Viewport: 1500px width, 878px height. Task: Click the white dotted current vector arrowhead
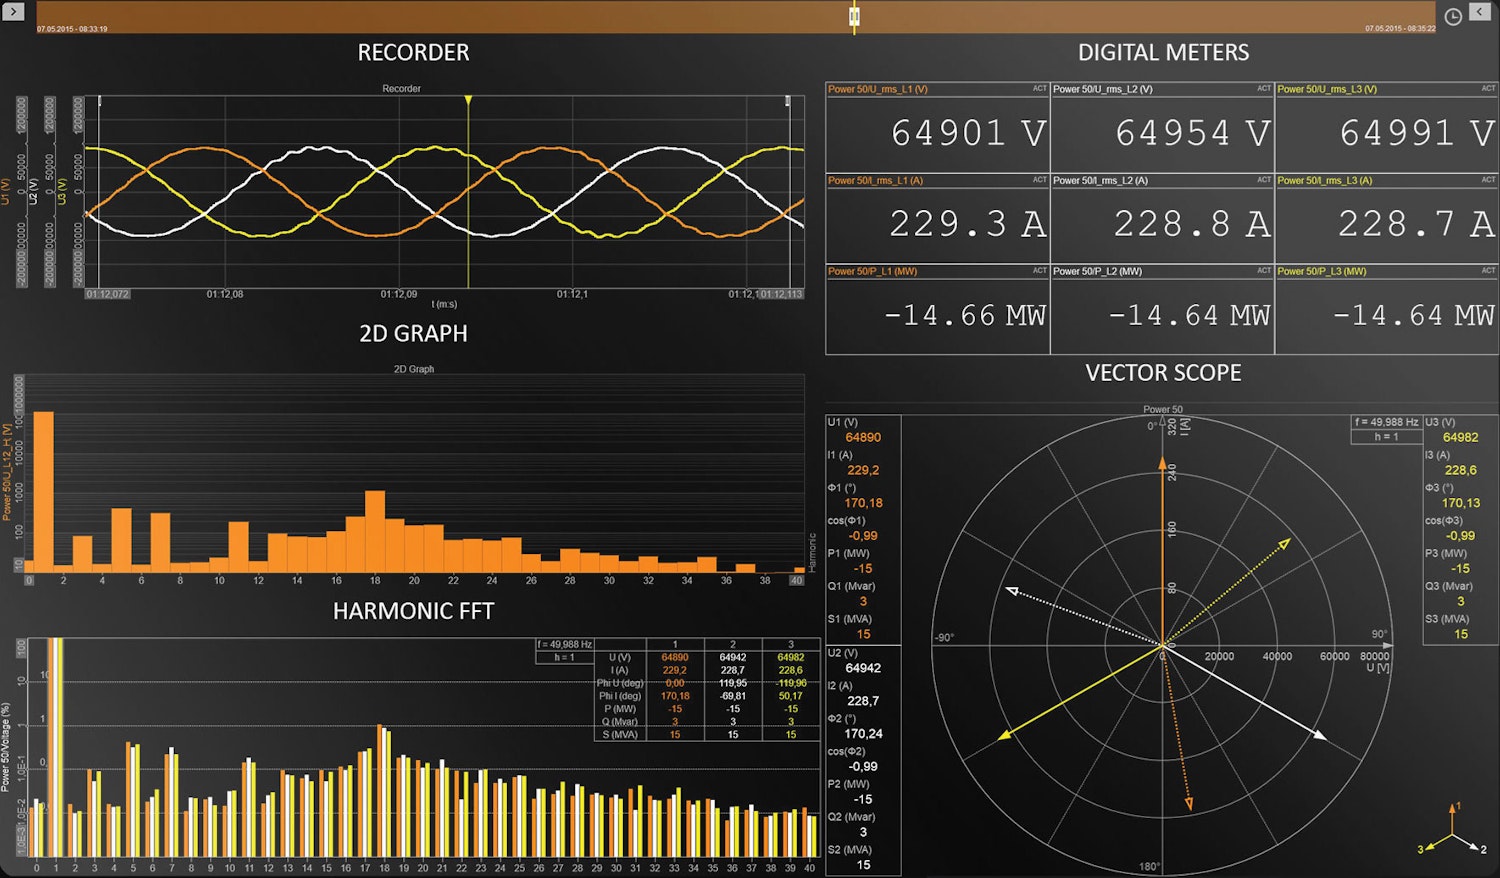(1011, 591)
